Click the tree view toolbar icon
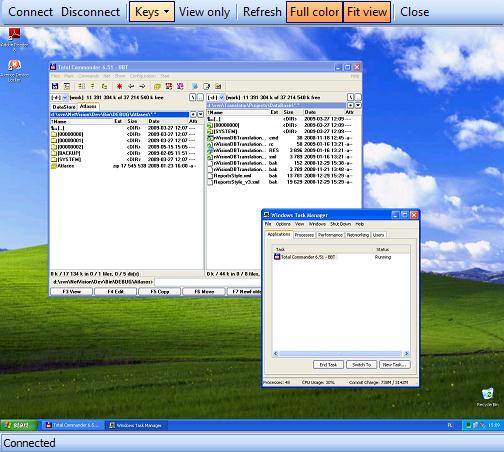This screenshot has width=504, height=452. point(104,86)
